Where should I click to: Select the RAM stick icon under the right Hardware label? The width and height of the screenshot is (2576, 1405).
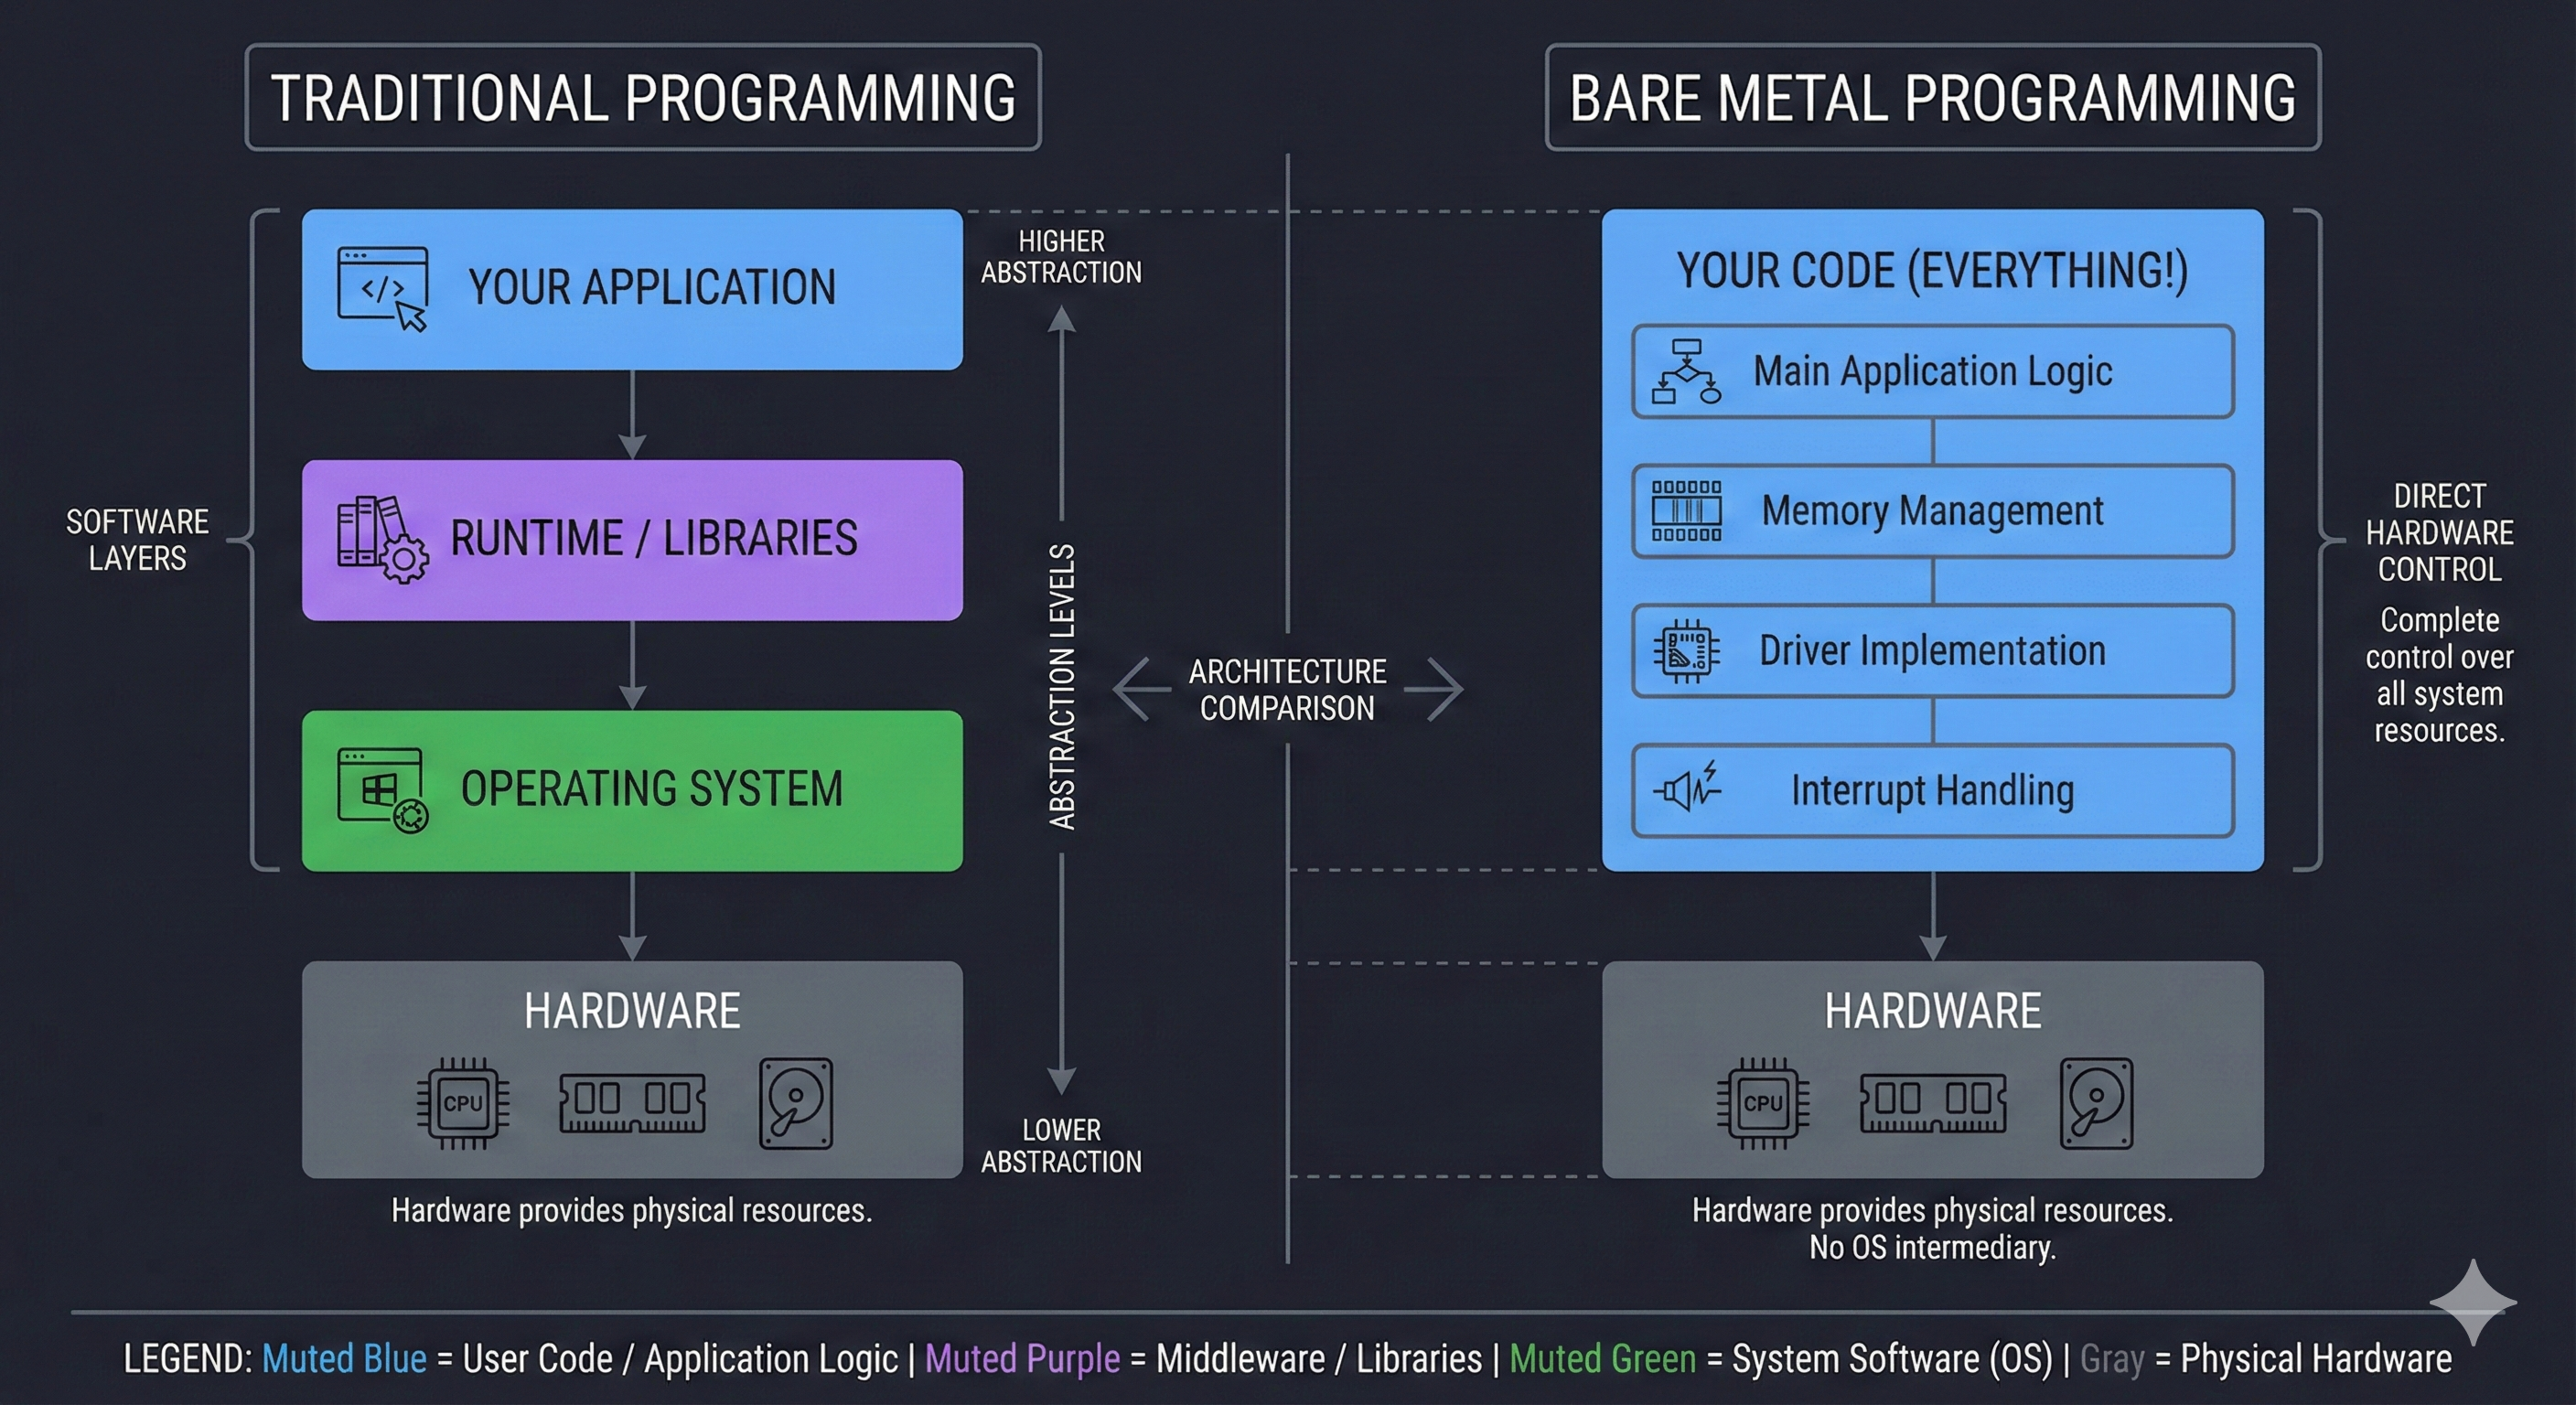[x=1932, y=1103]
